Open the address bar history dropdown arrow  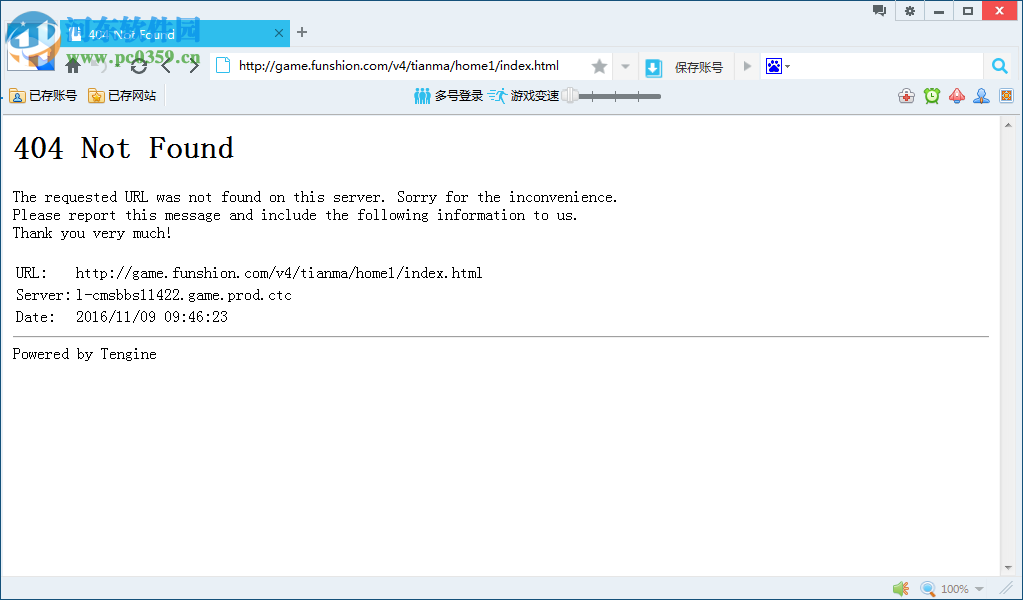click(625, 66)
